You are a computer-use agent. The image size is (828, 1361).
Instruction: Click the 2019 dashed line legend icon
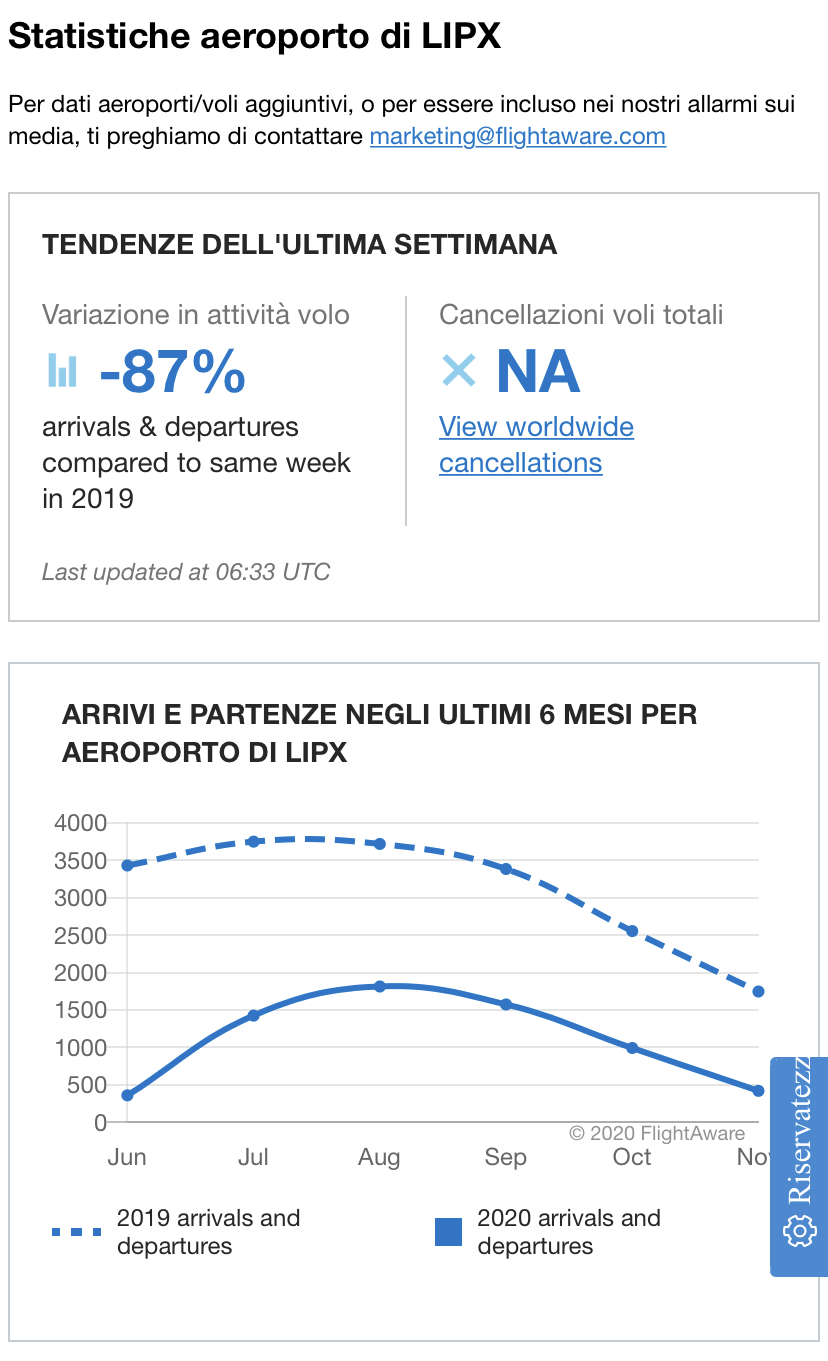click(77, 1232)
